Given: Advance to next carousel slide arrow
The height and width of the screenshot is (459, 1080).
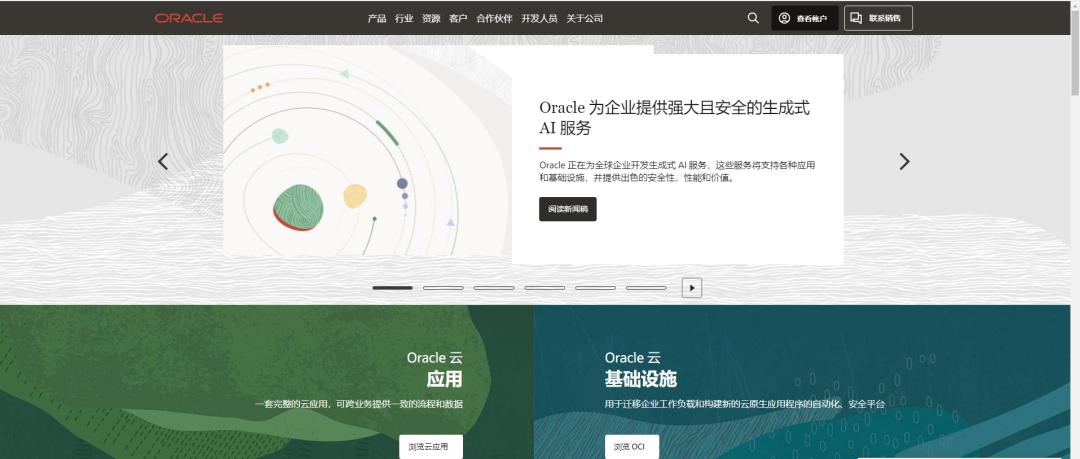Looking at the screenshot, I should coord(904,162).
